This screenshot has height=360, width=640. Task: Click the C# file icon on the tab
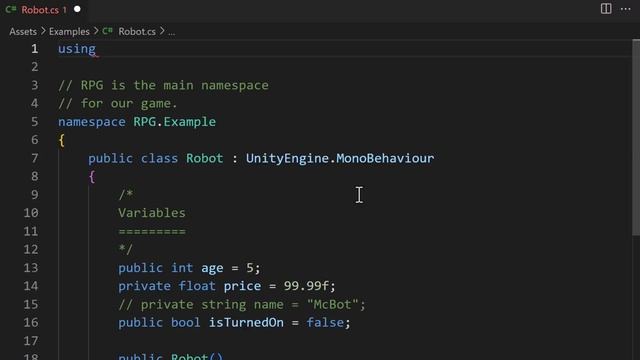[11, 9]
